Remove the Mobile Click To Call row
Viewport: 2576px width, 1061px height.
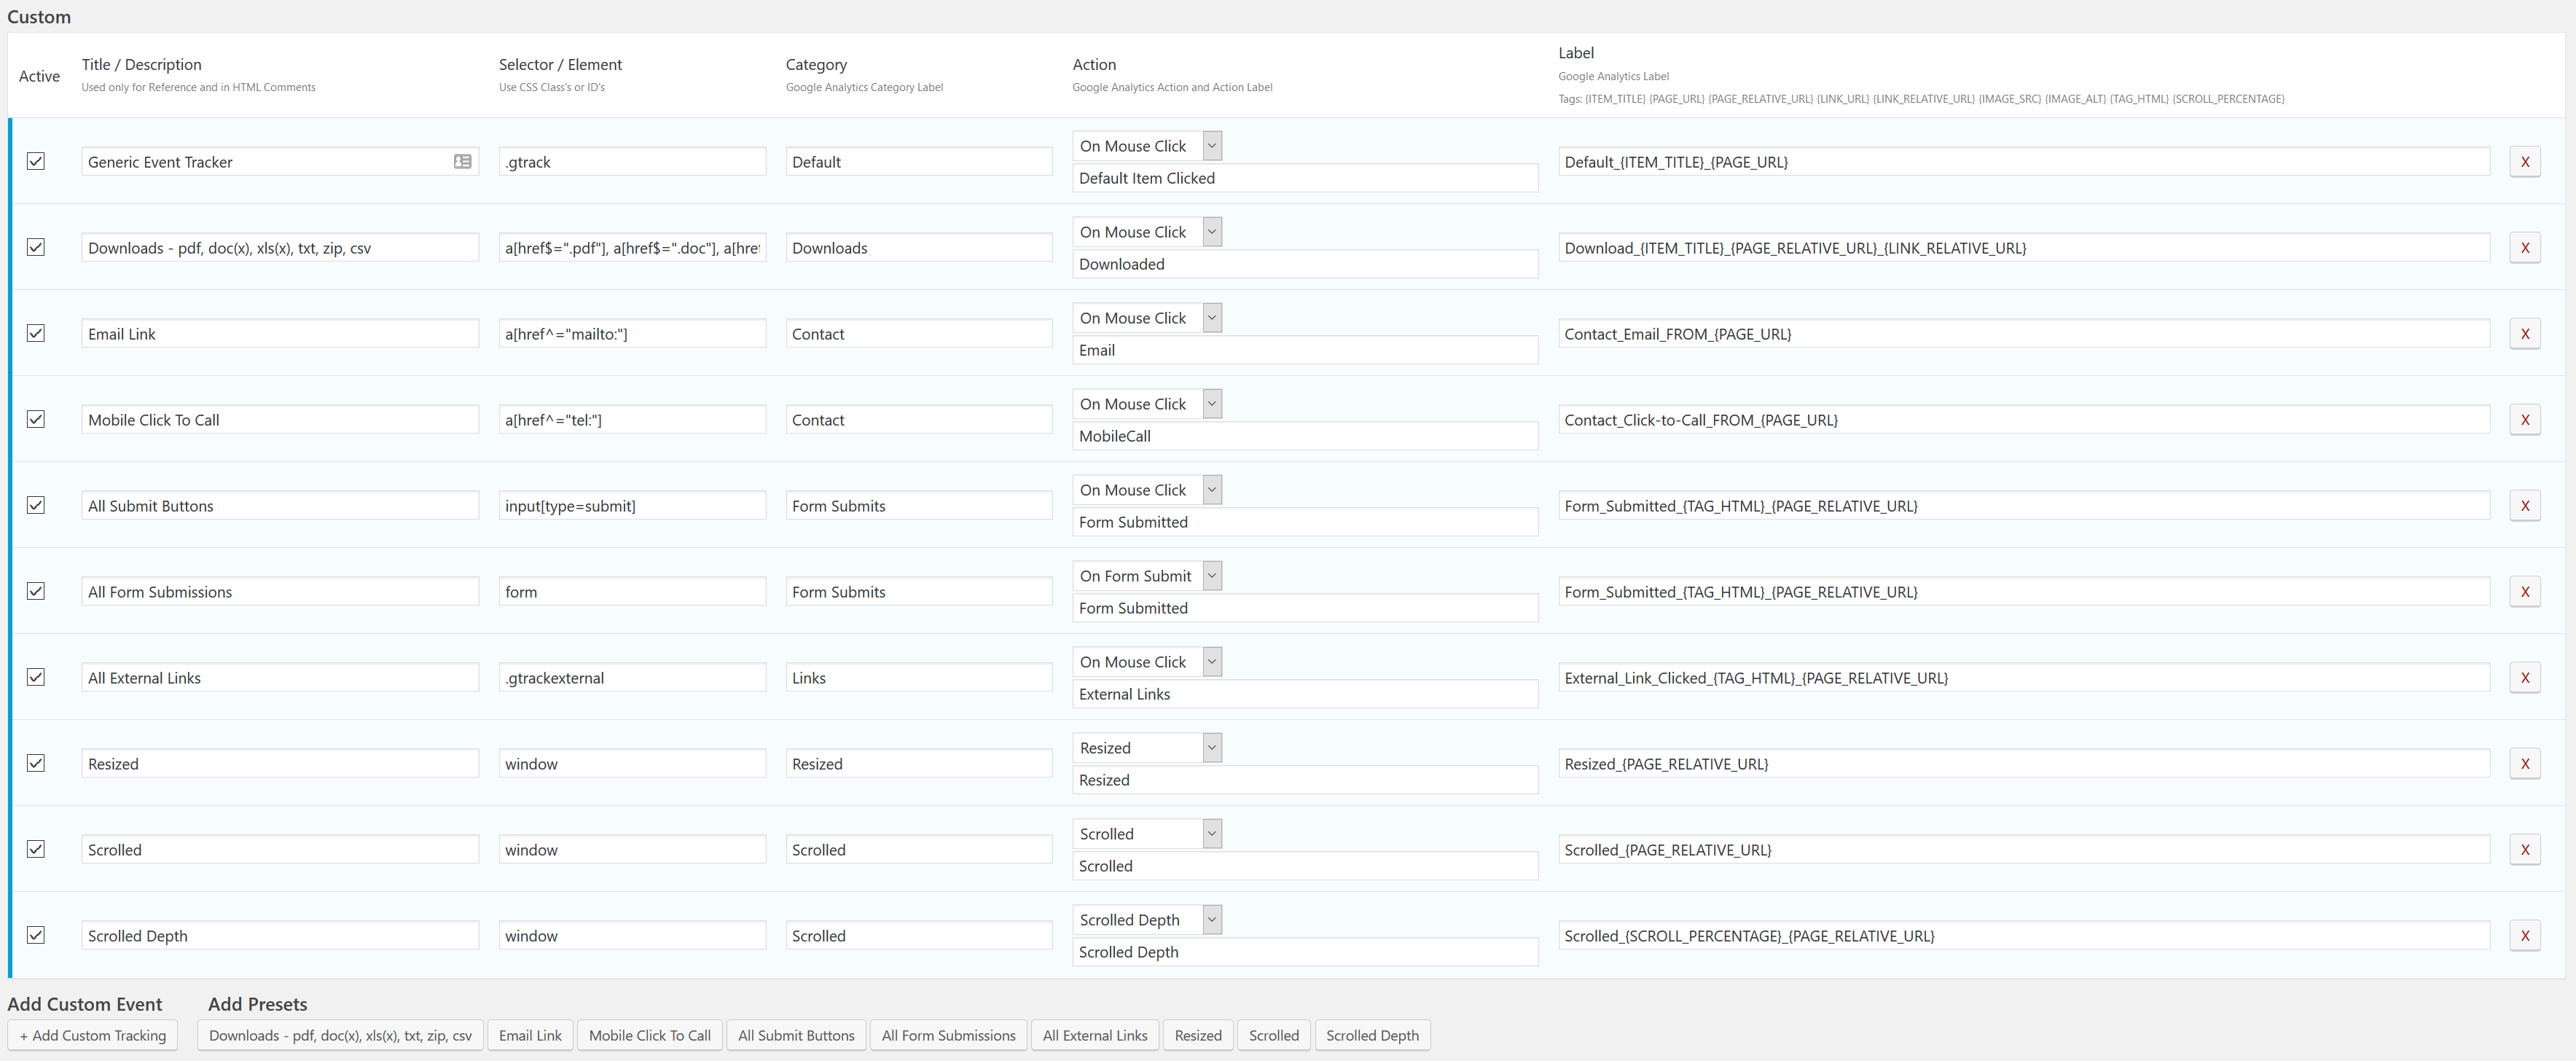pos(2524,420)
